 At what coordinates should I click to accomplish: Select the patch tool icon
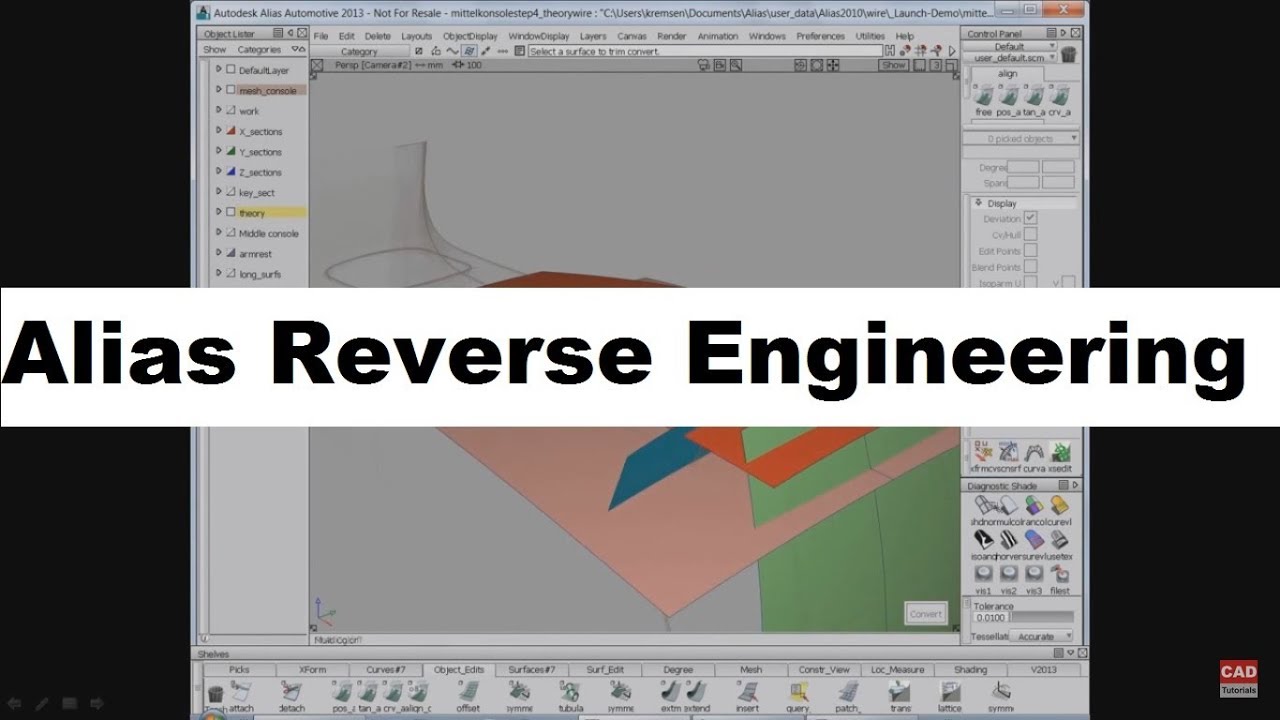(x=848, y=692)
